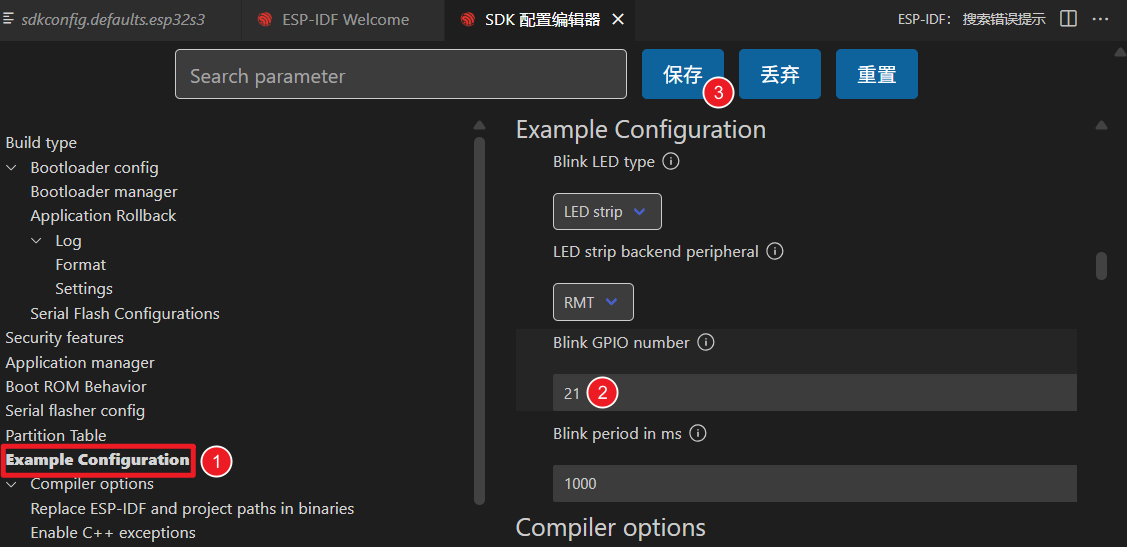Click the 丢弃 (Discard) button
1127x547 pixels.
(779, 75)
